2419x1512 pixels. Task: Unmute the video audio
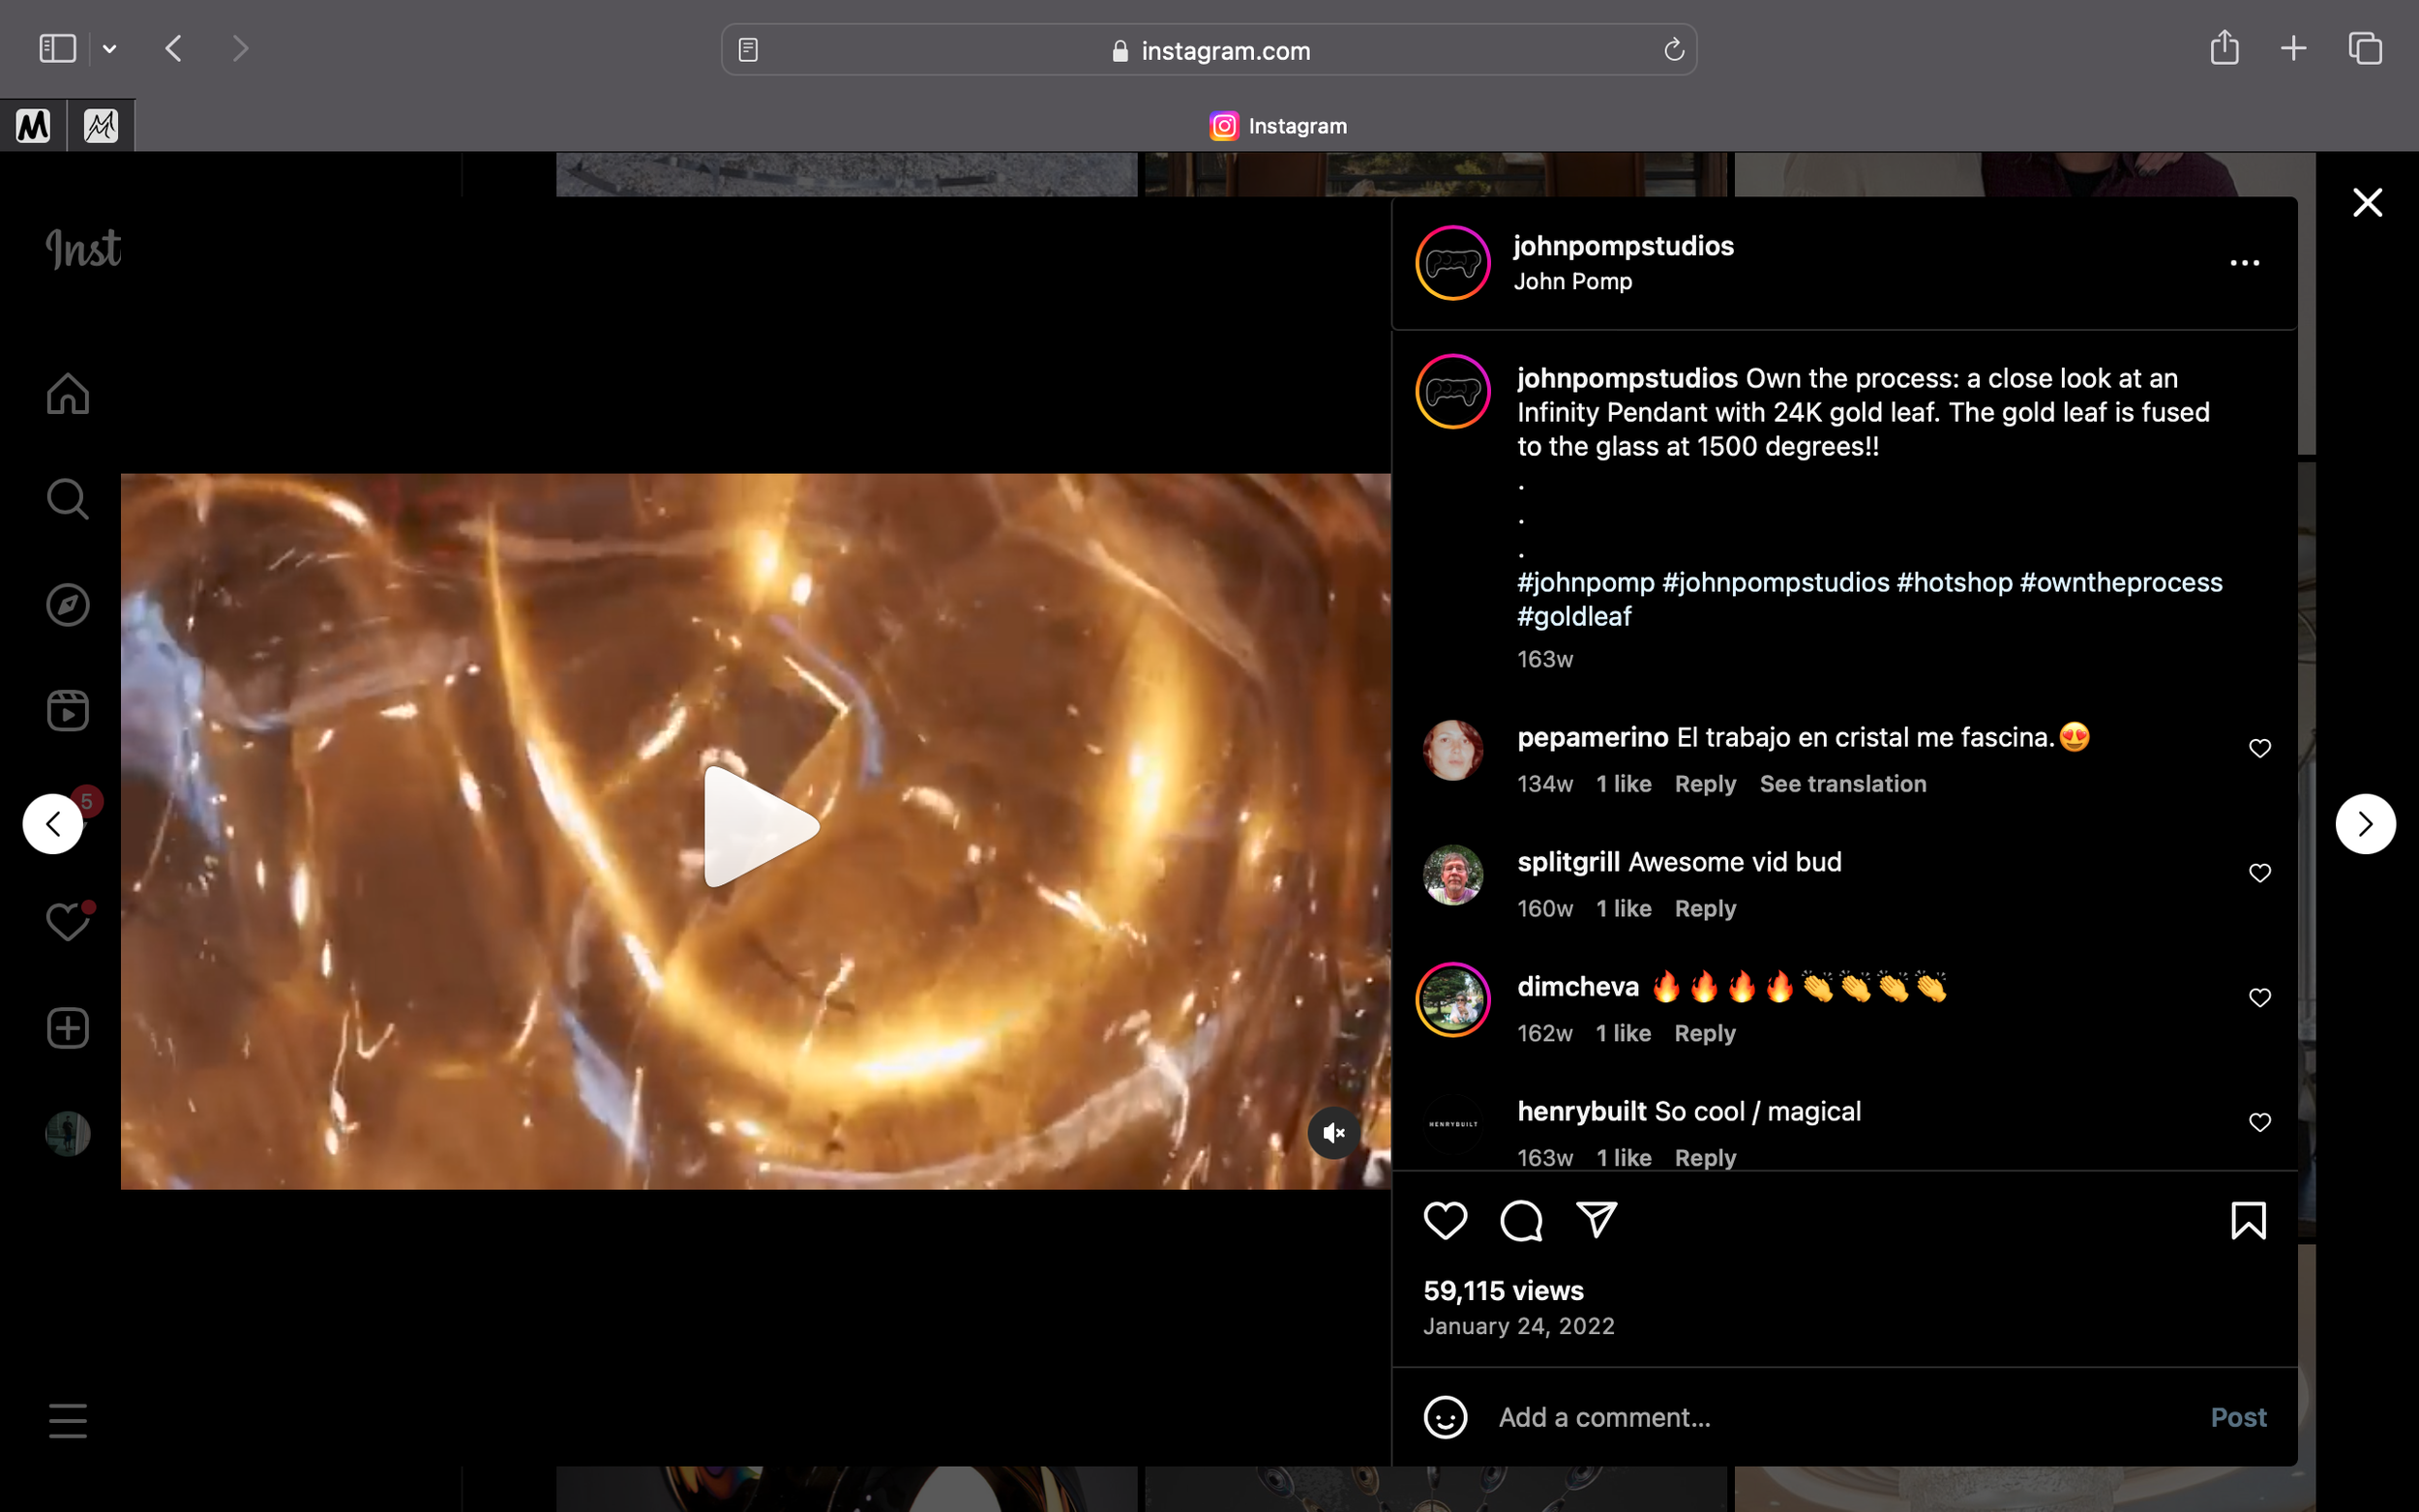point(1334,1133)
